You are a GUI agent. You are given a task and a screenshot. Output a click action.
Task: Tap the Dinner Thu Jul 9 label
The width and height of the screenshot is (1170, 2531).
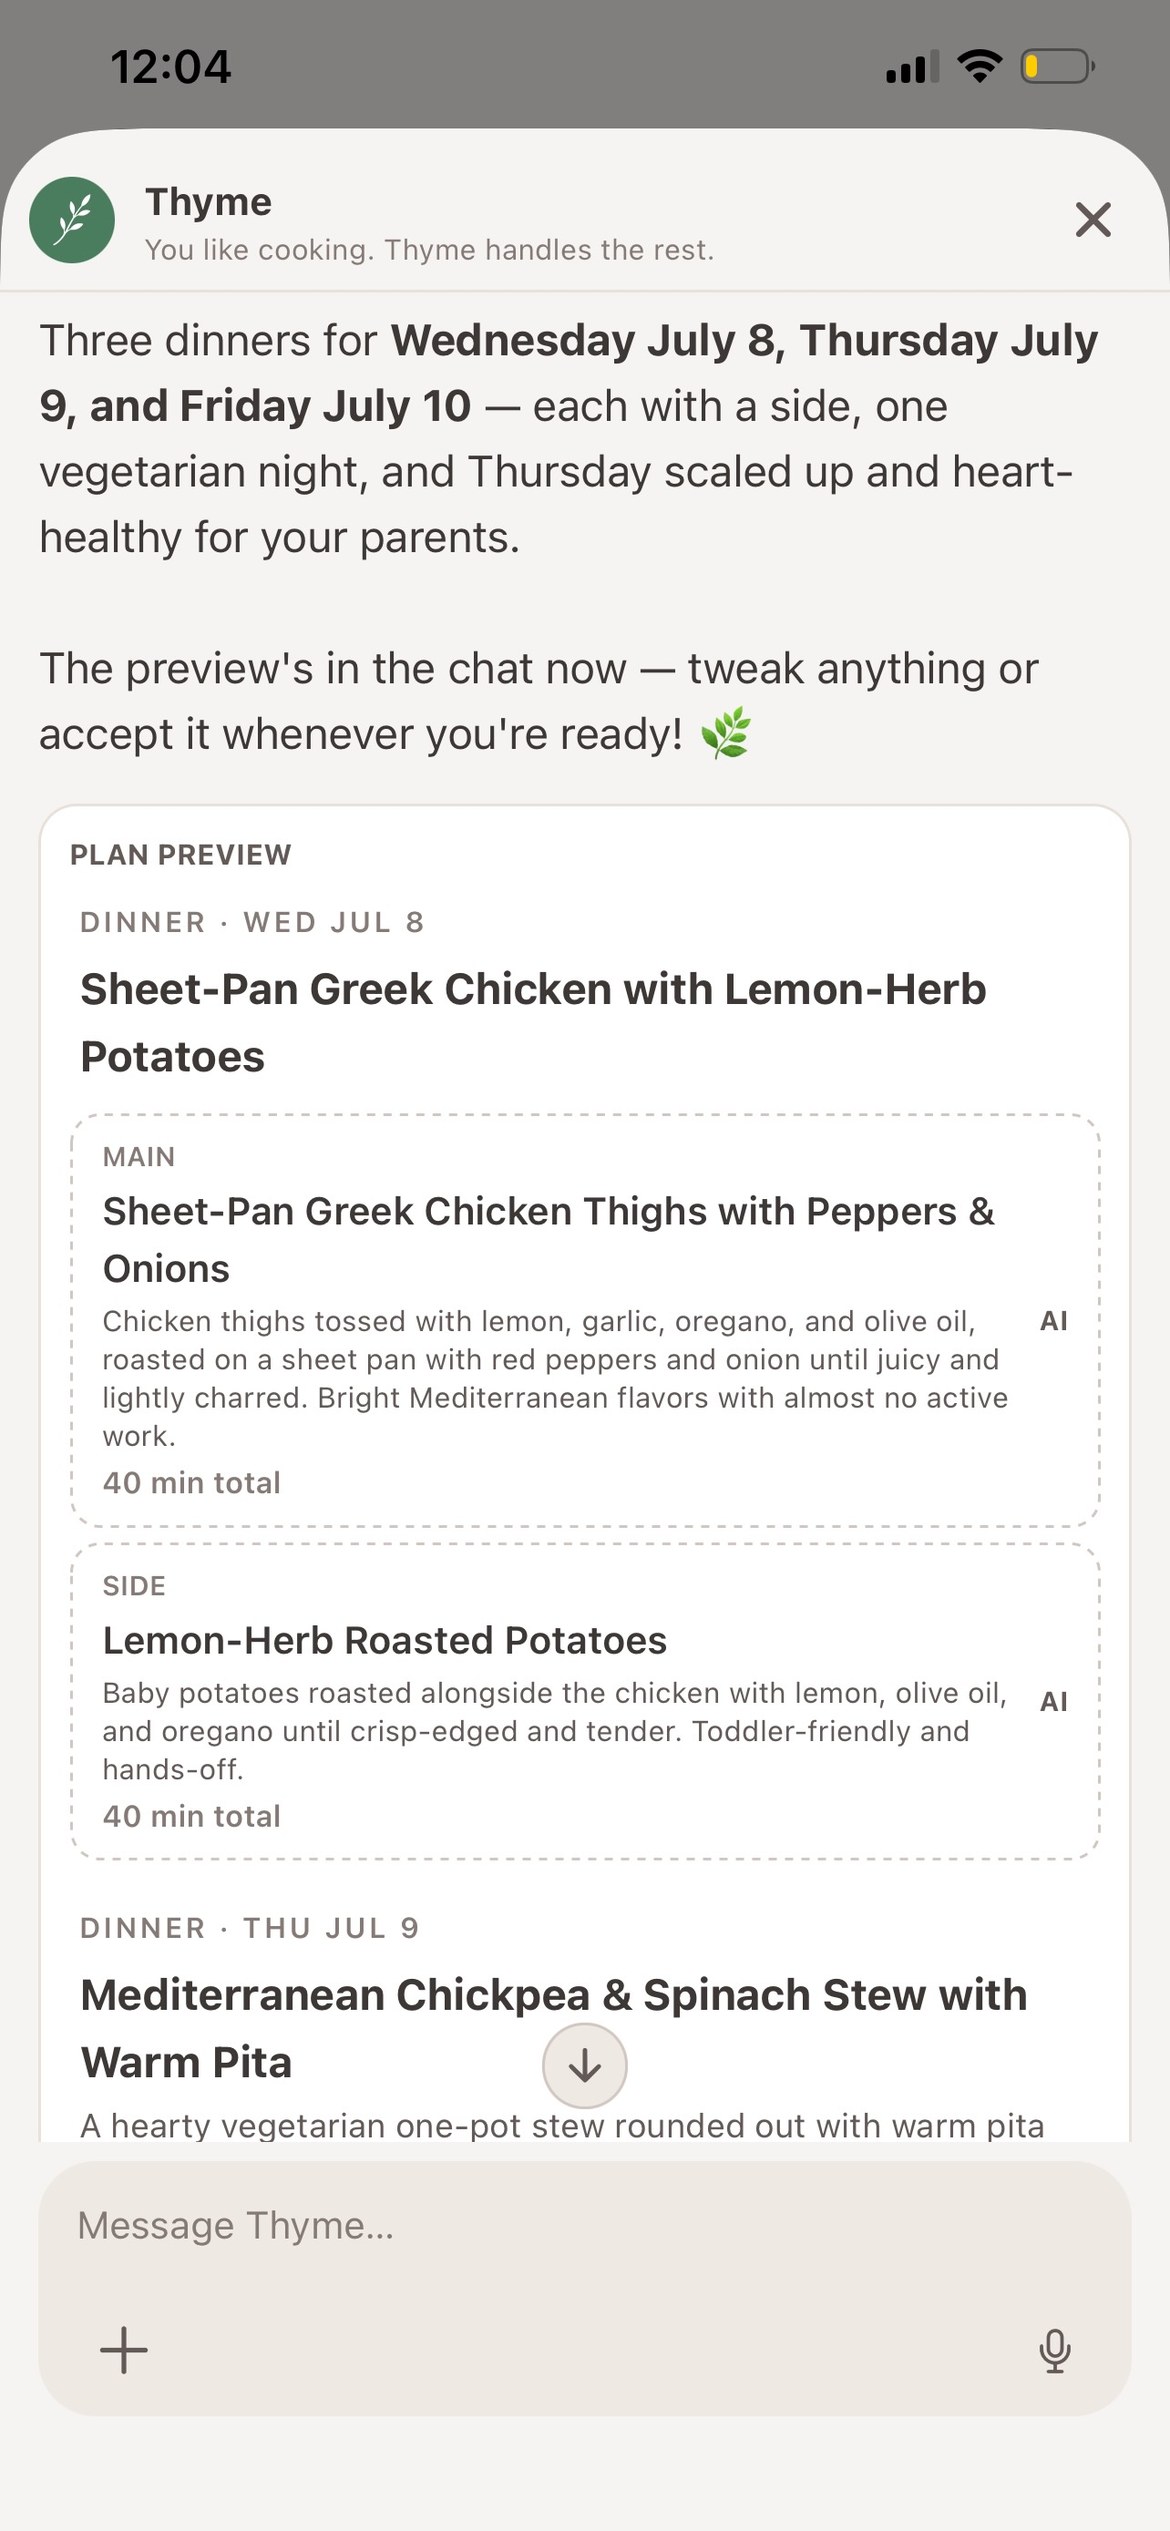click(250, 1928)
